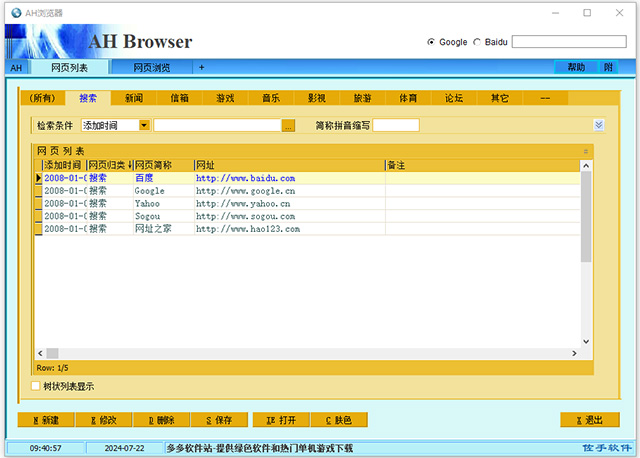Expand the double-chevron panel icon in search bar

pyautogui.click(x=598, y=125)
